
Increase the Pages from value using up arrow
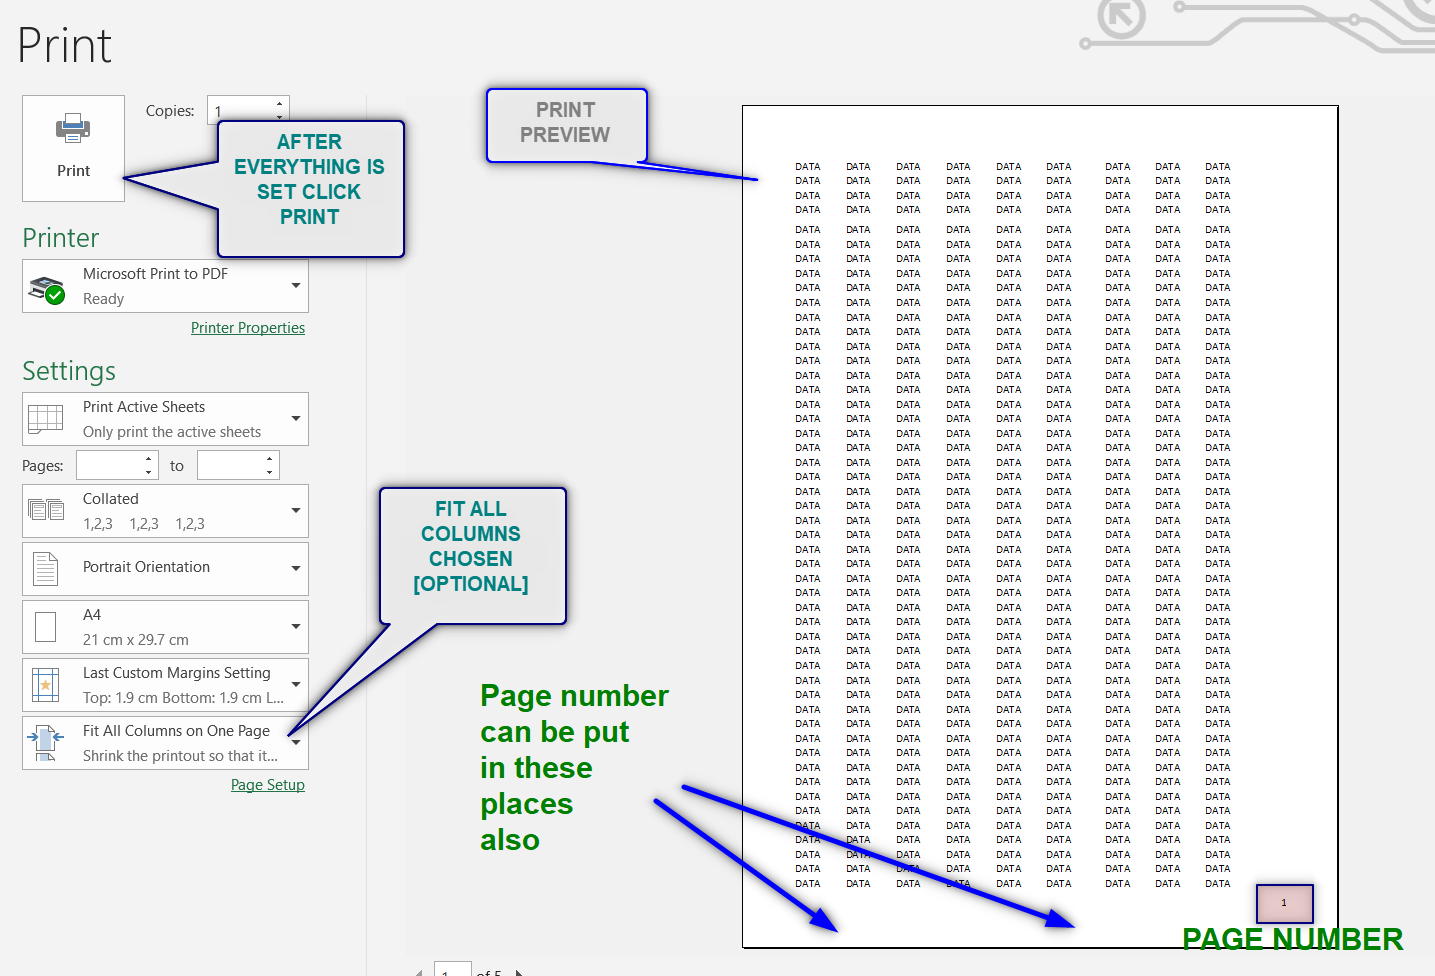149,459
